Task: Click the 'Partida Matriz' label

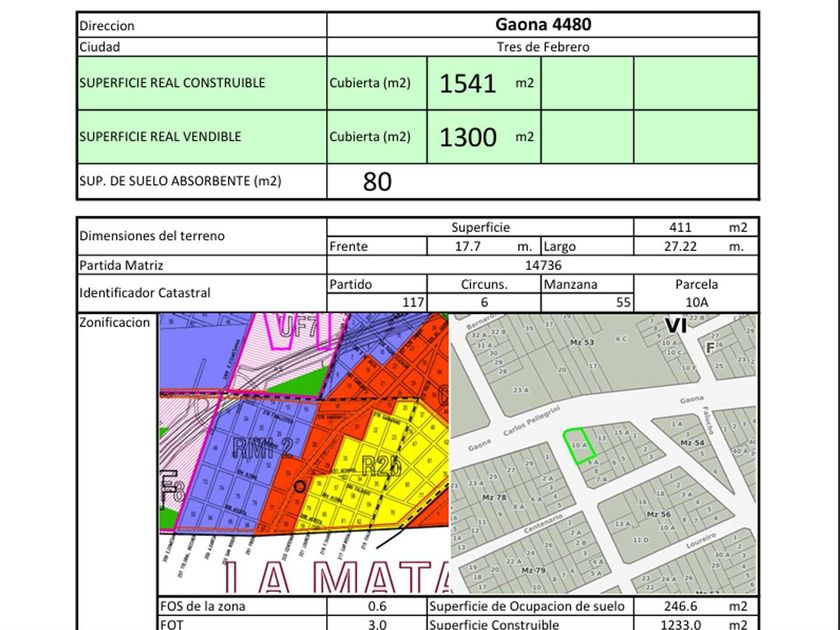Action: pos(122,266)
